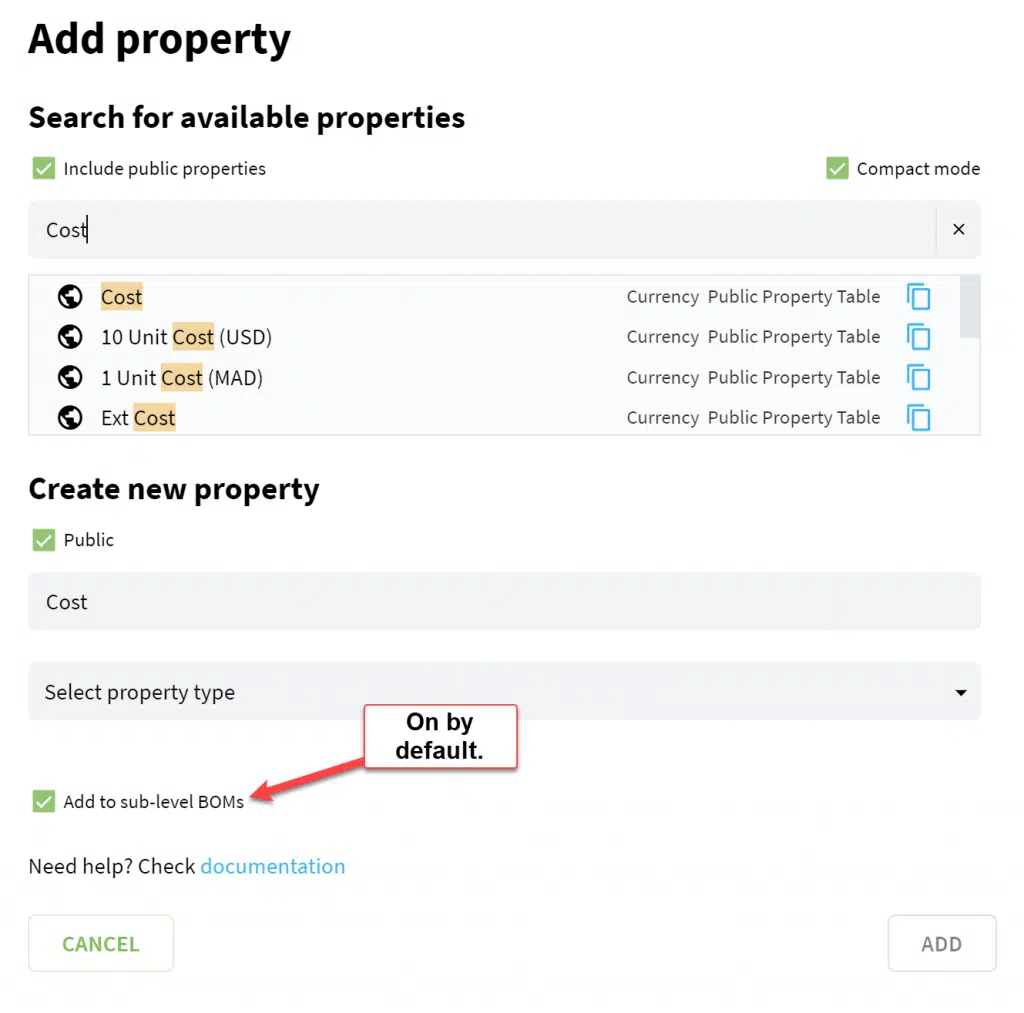Copy the 10 Unit Cost (USD) property
The width and height of the screenshot is (1024, 1013).
918,337
